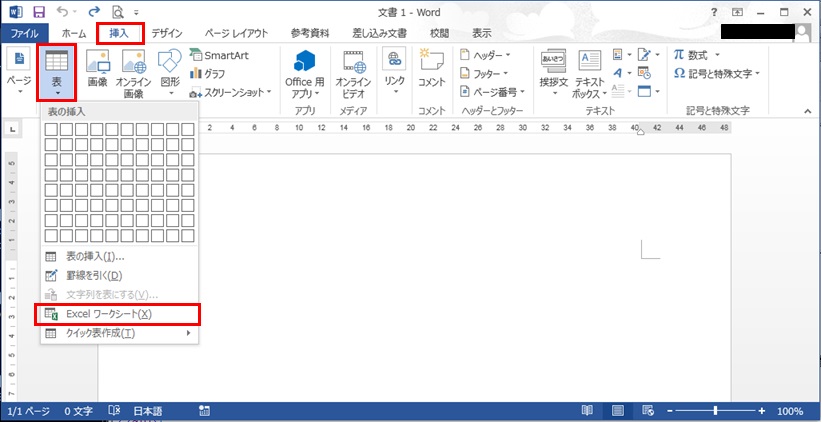822x422 pixels.
Task: Click the Object icon in テキスト group
Action: click(648, 92)
